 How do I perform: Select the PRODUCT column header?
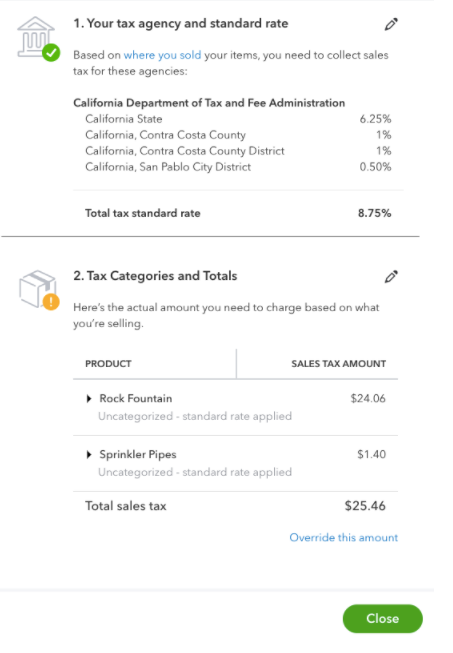108,364
